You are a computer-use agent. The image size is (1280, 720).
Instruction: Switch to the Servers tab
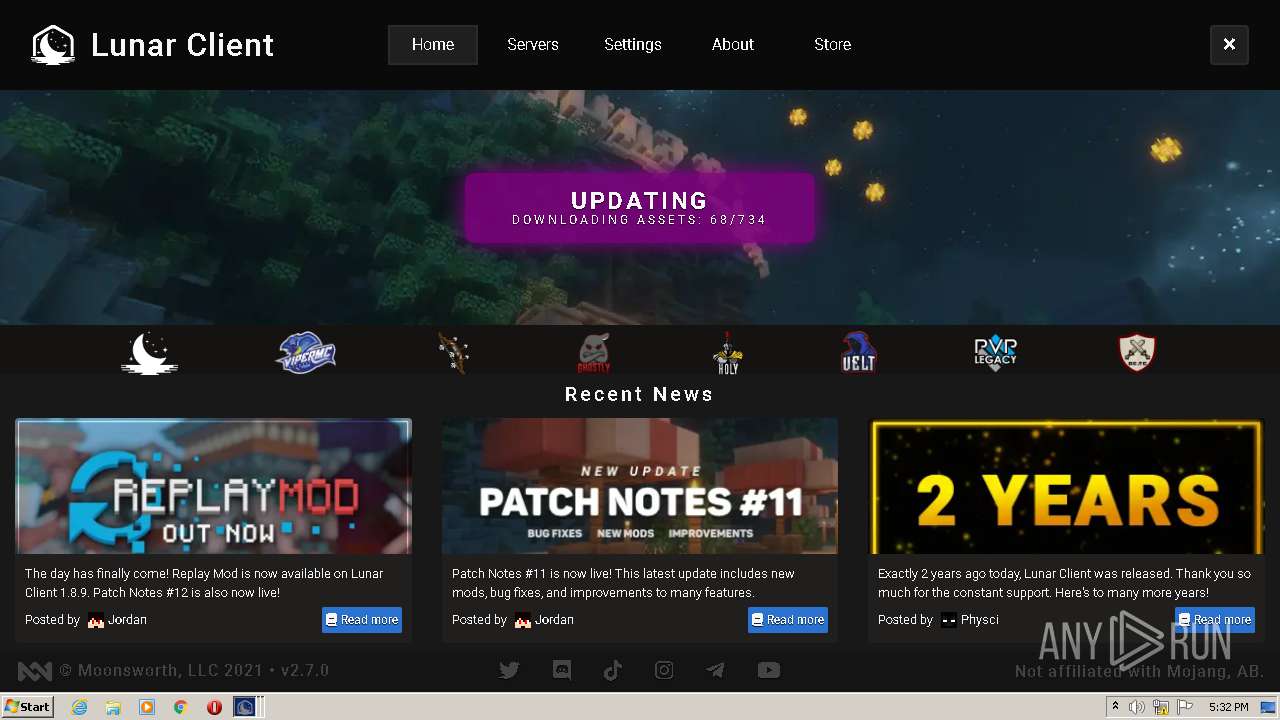tap(533, 45)
